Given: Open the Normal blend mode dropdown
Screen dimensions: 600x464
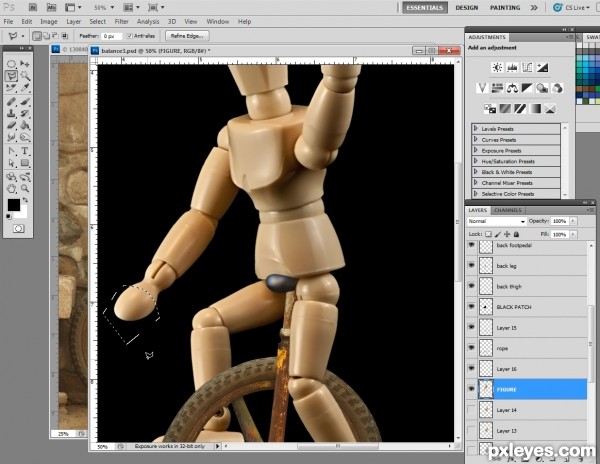Looking at the screenshot, I should pos(496,221).
